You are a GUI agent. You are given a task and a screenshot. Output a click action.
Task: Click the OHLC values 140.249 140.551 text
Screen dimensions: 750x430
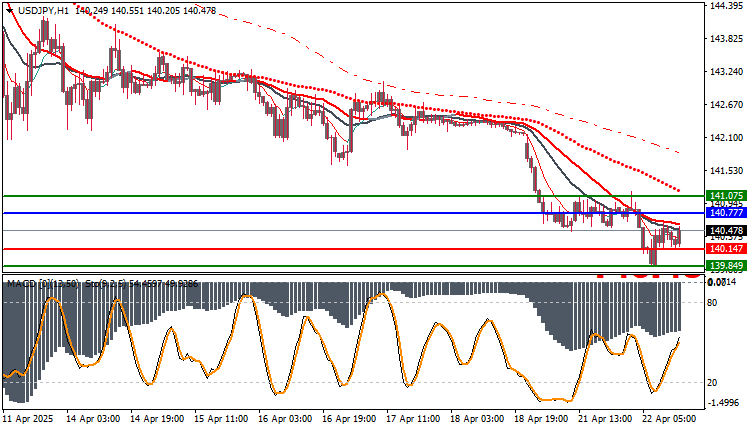(110, 11)
